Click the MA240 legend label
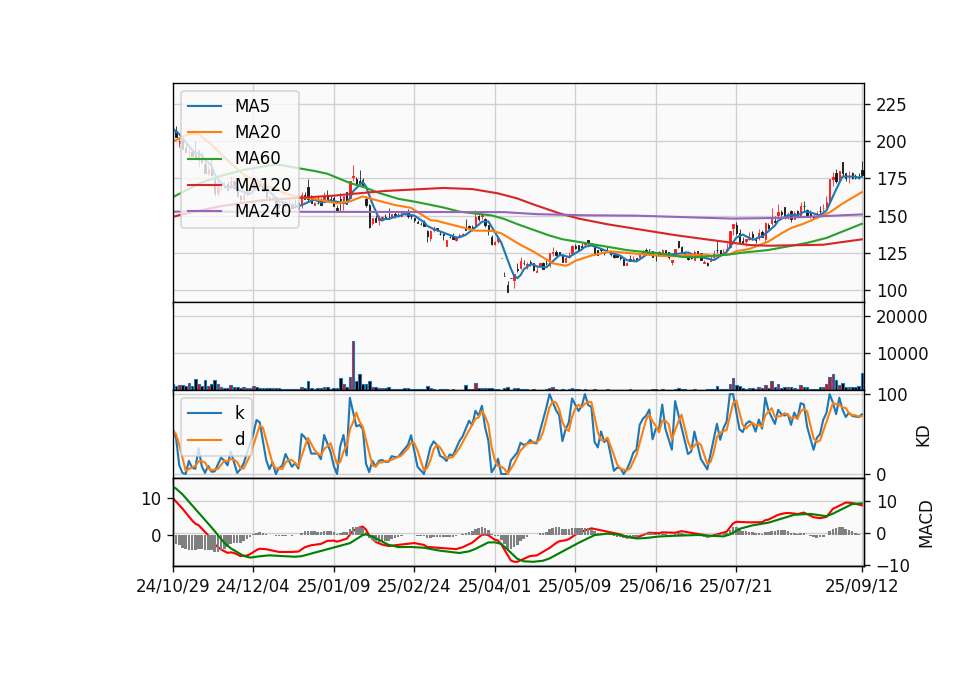Image resolution: width=960 pixels, height=690 pixels. coord(263,211)
